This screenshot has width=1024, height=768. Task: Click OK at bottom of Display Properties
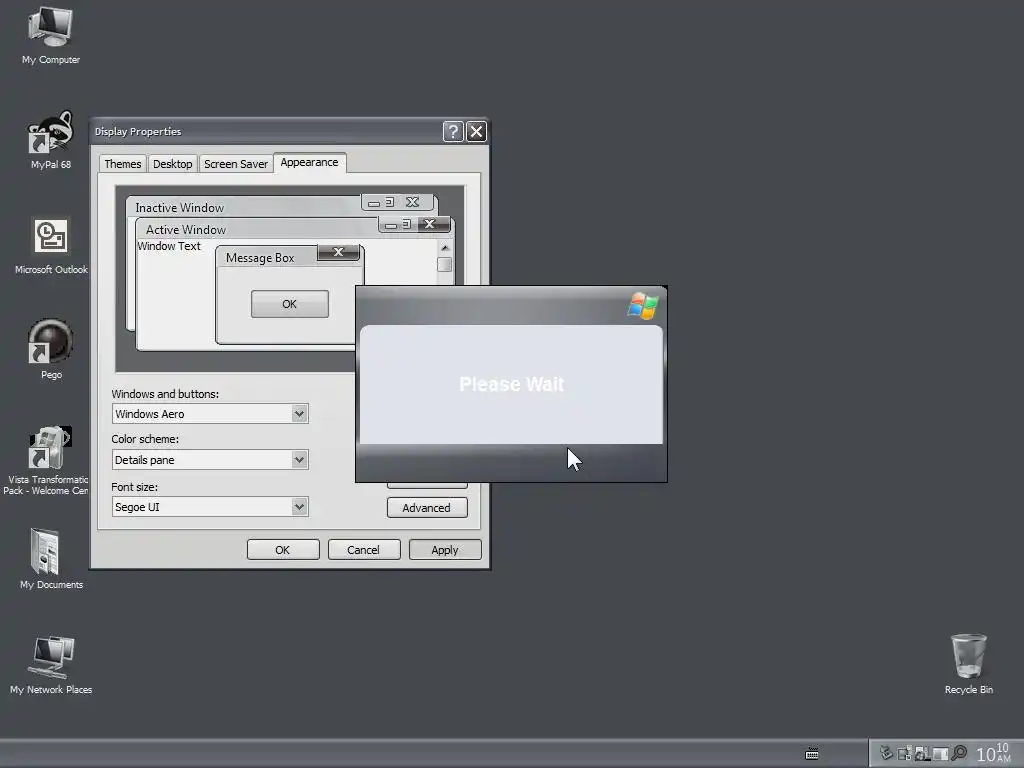click(x=283, y=550)
